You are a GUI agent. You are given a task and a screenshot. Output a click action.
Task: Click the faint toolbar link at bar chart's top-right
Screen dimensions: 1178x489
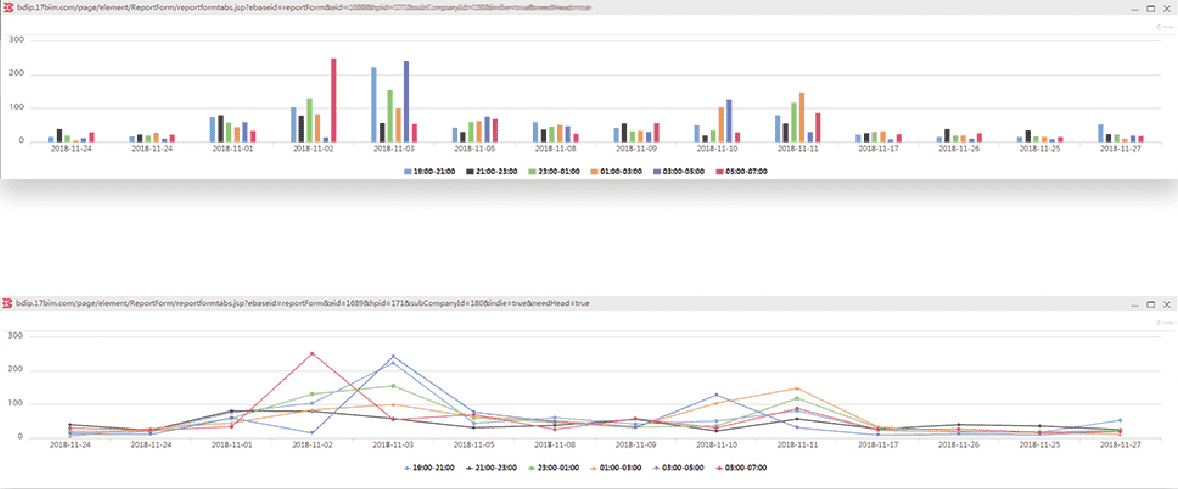[x=1162, y=28]
